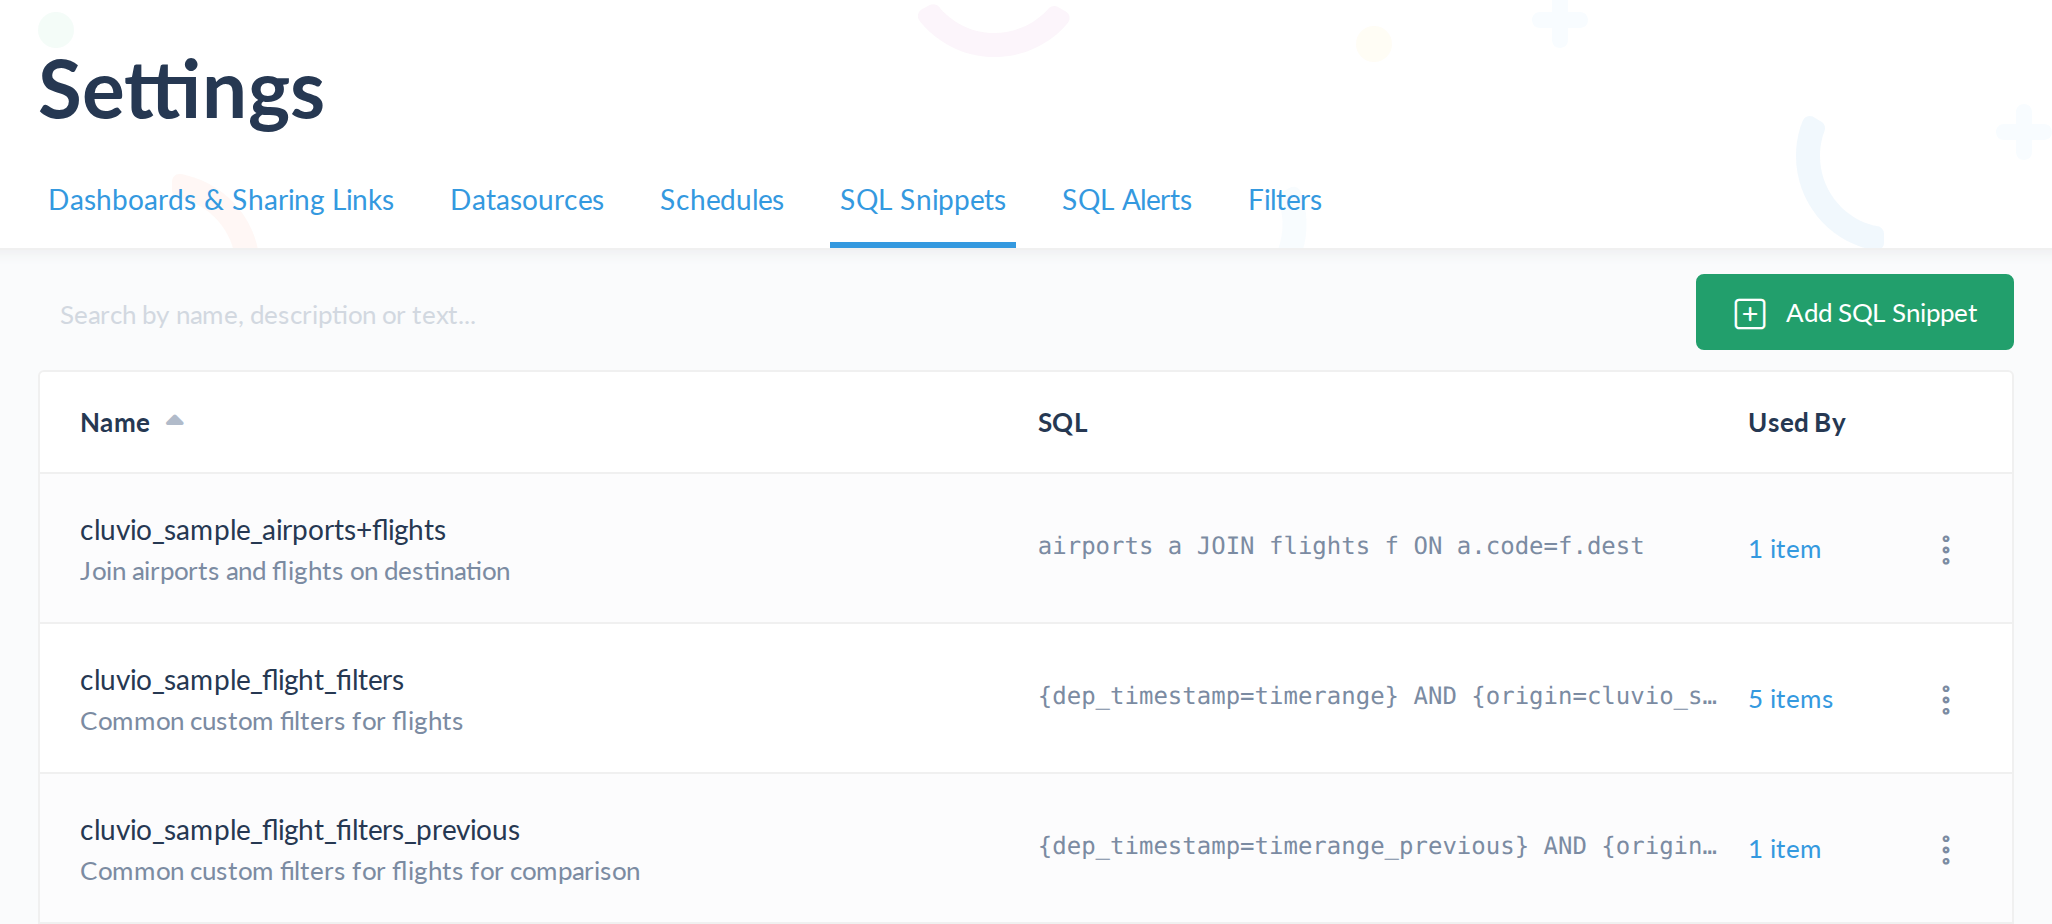Open the 5 items usage link

pyautogui.click(x=1790, y=699)
